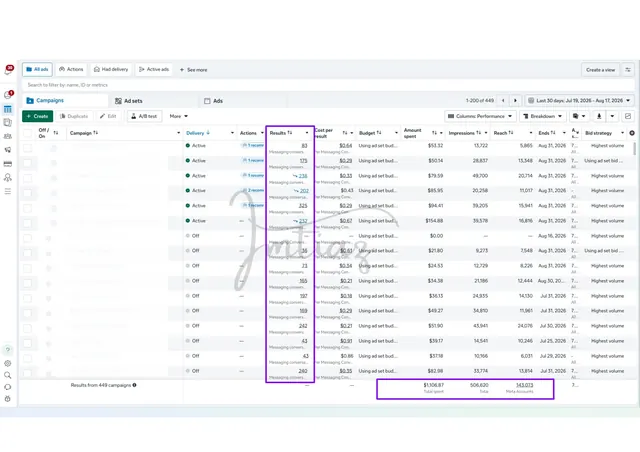Open the billing card icon in the sidebar
640x452 pixels.
[x=8, y=164]
